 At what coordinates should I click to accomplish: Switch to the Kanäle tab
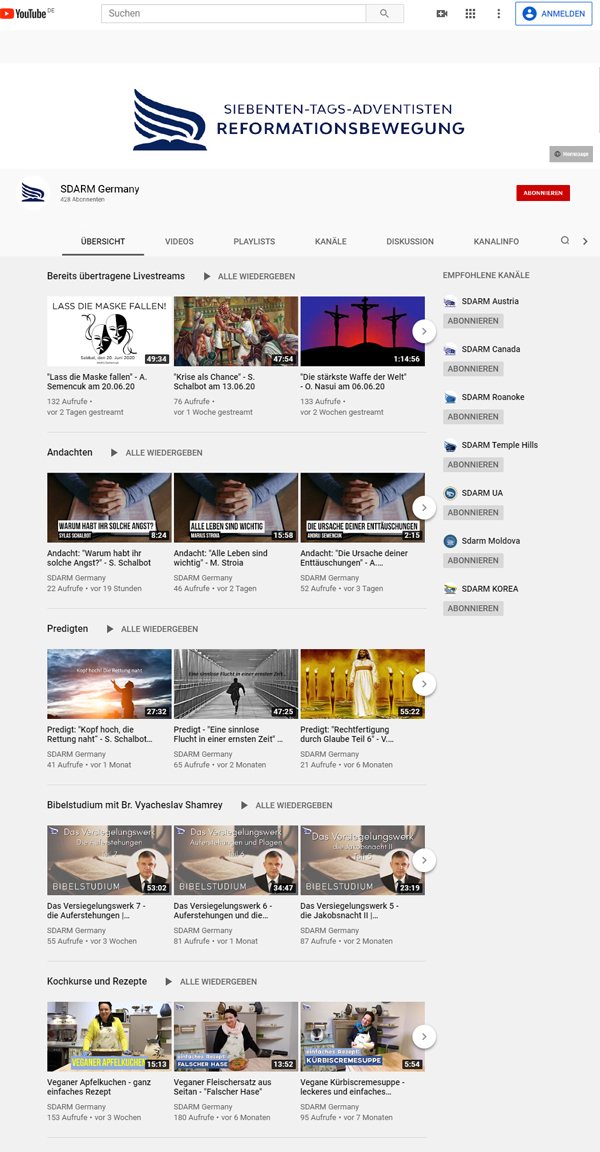coord(330,241)
